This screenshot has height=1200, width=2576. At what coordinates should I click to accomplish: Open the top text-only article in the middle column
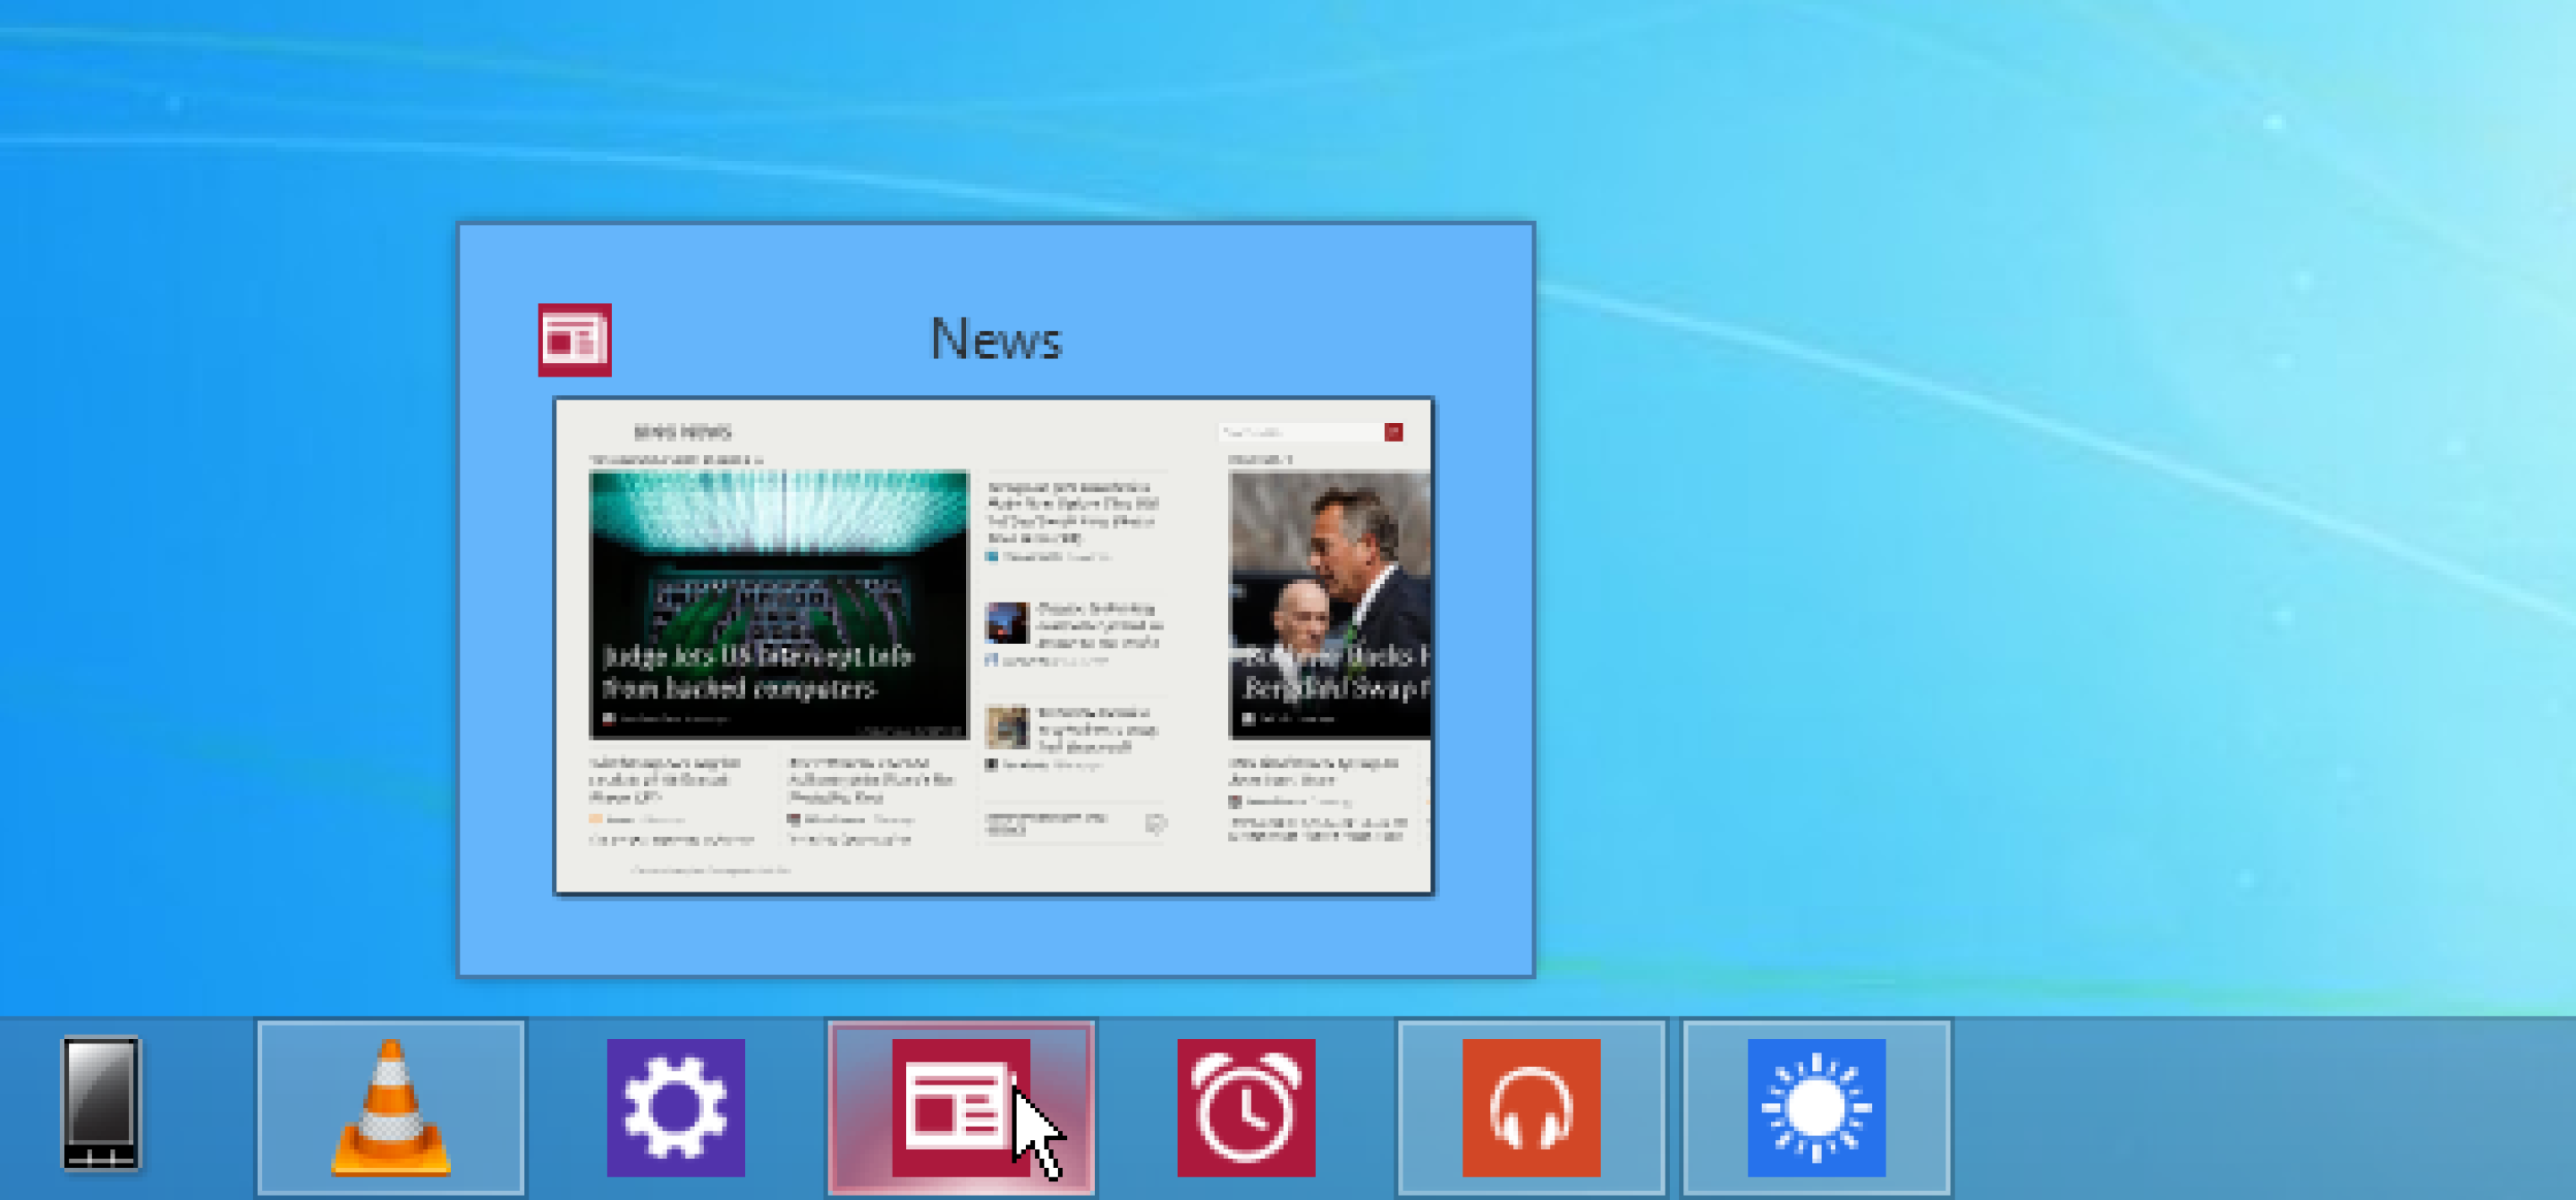tap(1072, 512)
